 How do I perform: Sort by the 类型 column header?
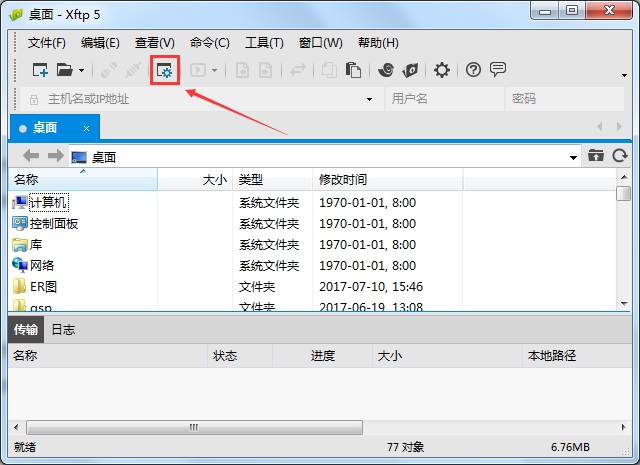click(273, 180)
